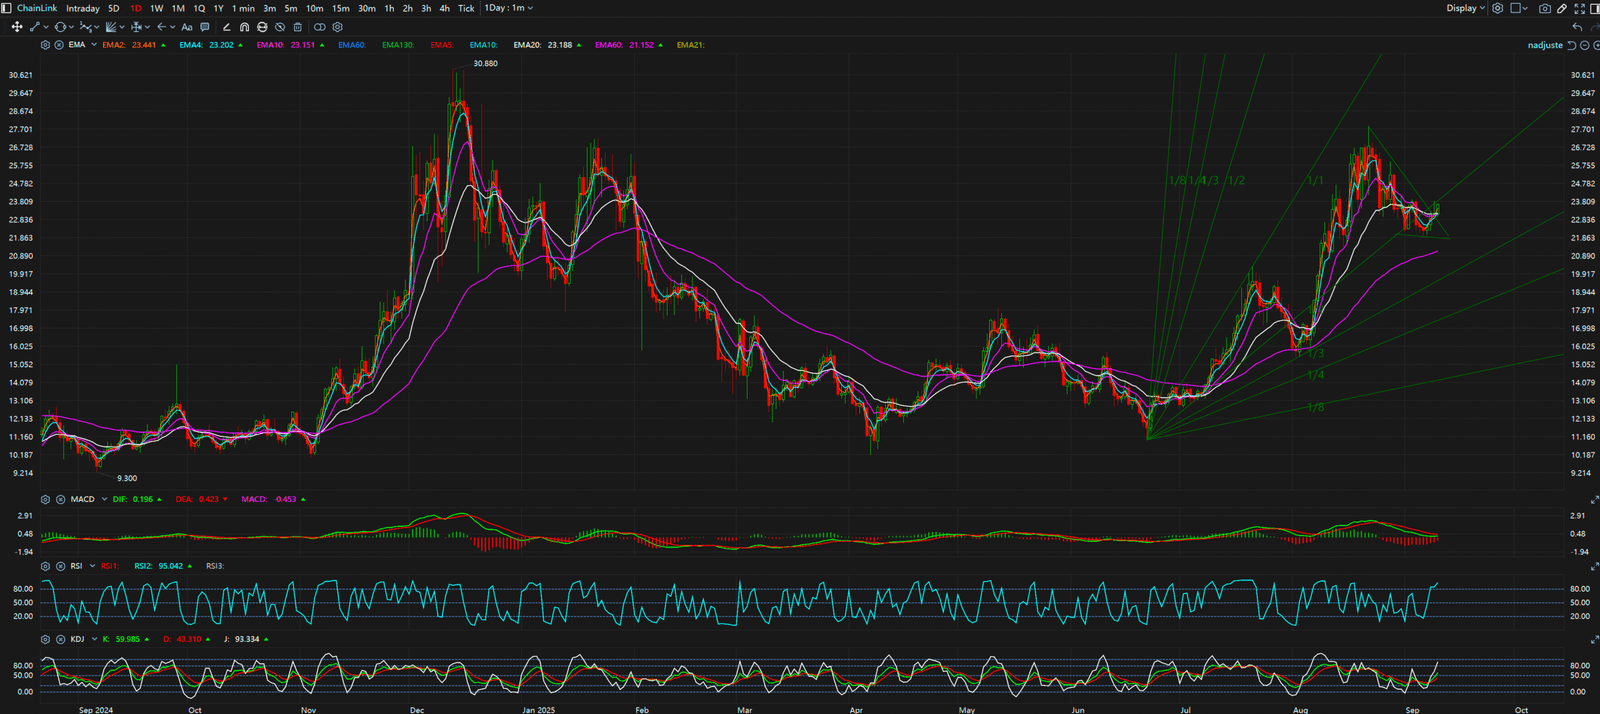Click the 9.300 low price label
The image size is (1600, 714).
[127, 478]
